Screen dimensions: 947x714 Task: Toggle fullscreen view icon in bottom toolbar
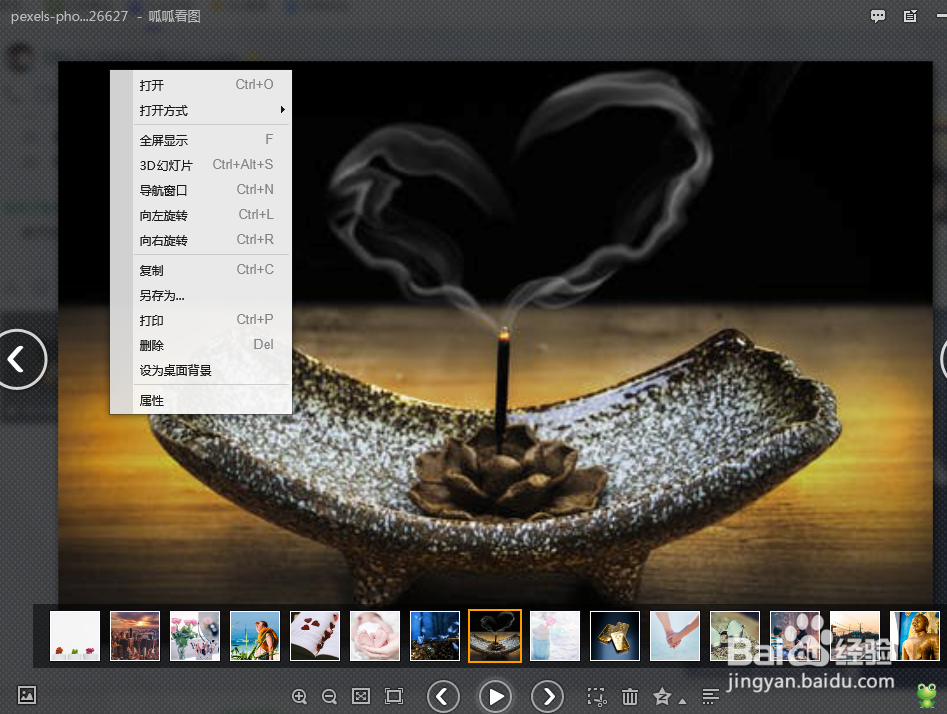(x=394, y=696)
